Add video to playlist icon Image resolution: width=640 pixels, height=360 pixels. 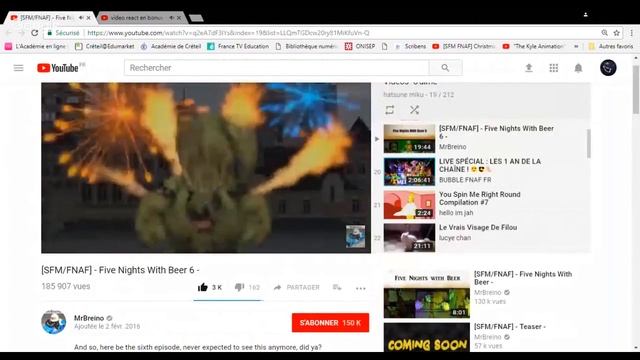(337, 287)
